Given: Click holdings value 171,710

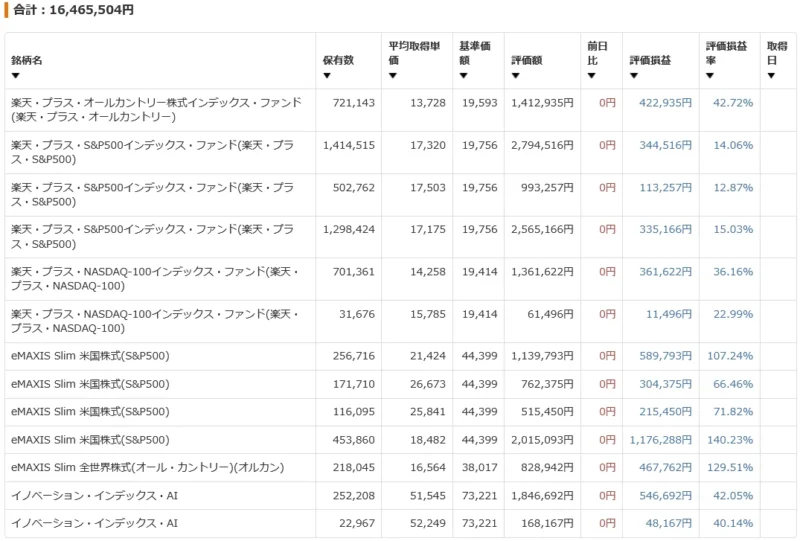Looking at the screenshot, I should point(354,384).
